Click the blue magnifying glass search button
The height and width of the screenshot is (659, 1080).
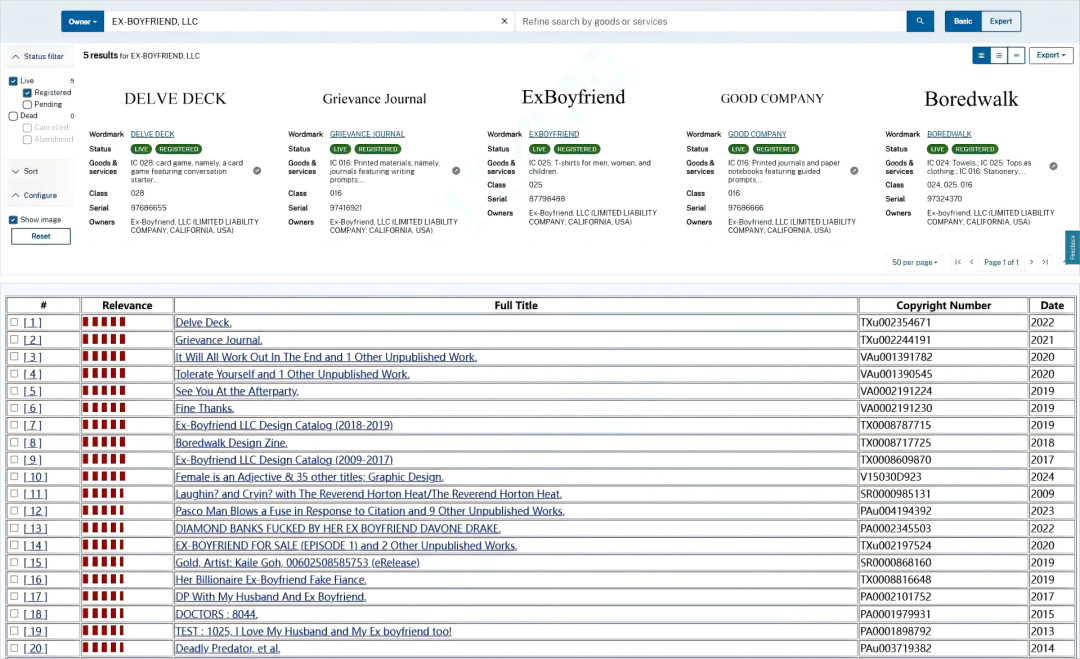[920, 21]
